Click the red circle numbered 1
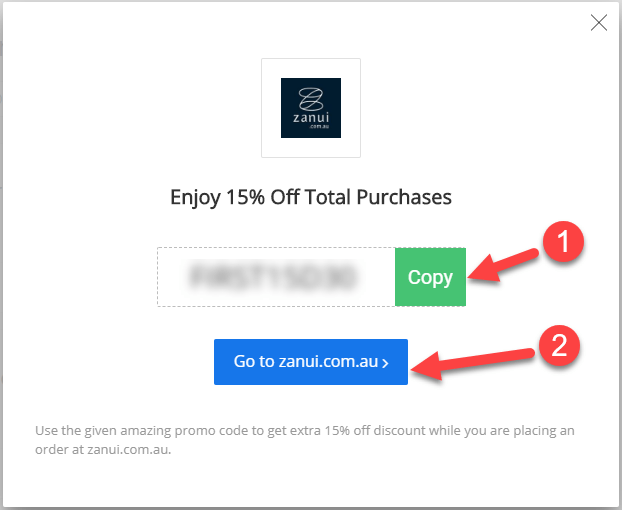 563,241
